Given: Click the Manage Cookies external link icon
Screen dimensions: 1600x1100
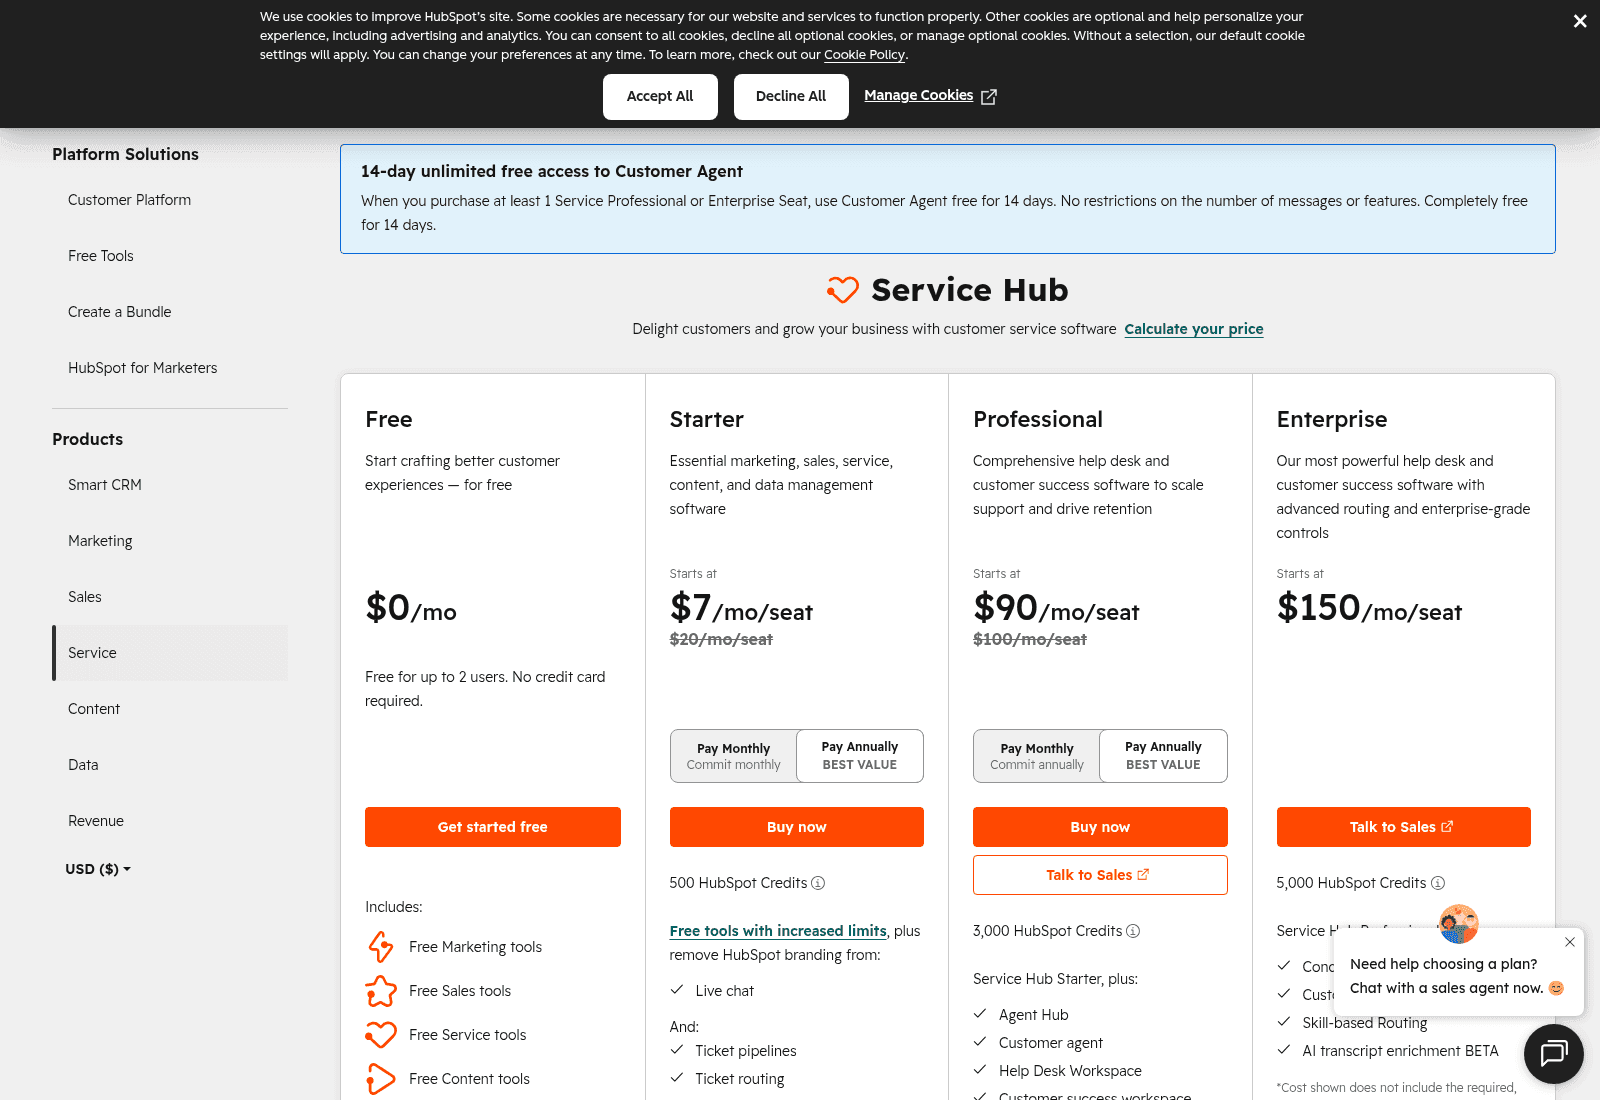Looking at the screenshot, I should pyautogui.click(x=989, y=96).
